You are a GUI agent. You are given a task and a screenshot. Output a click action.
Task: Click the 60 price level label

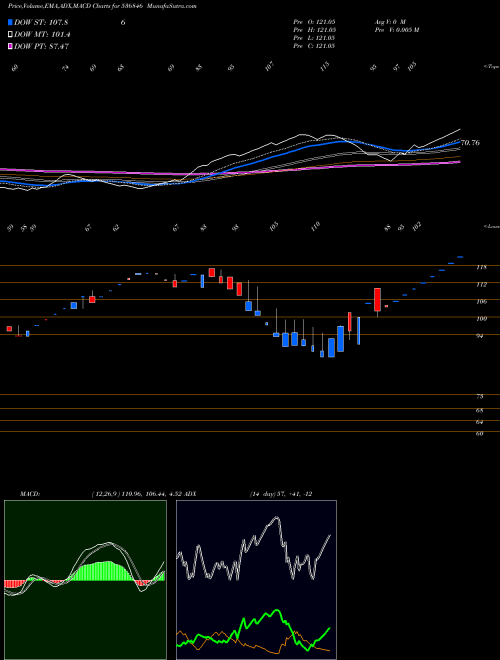pyautogui.click(x=479, y=434)
